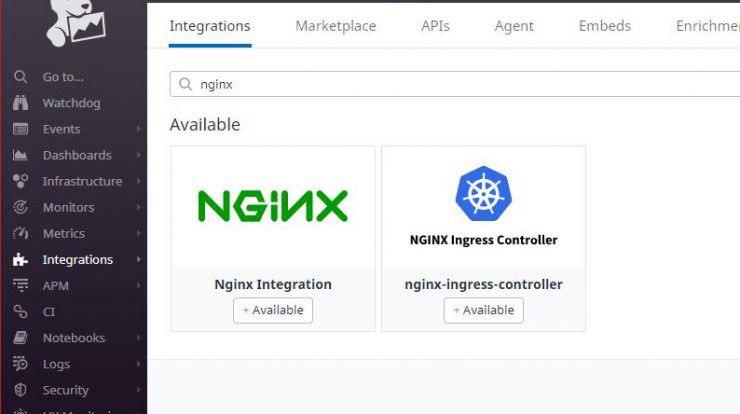Click the Events list icon

20,129
